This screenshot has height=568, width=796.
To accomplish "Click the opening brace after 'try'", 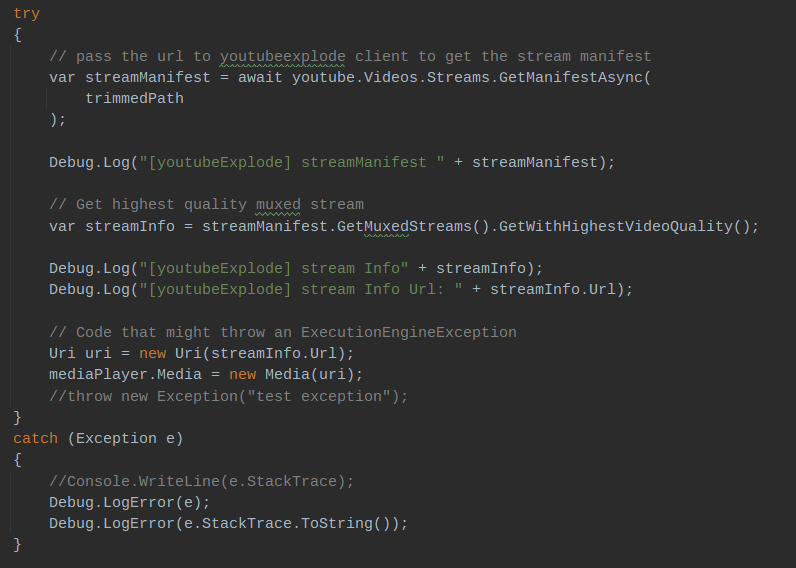I will (17, 35).
